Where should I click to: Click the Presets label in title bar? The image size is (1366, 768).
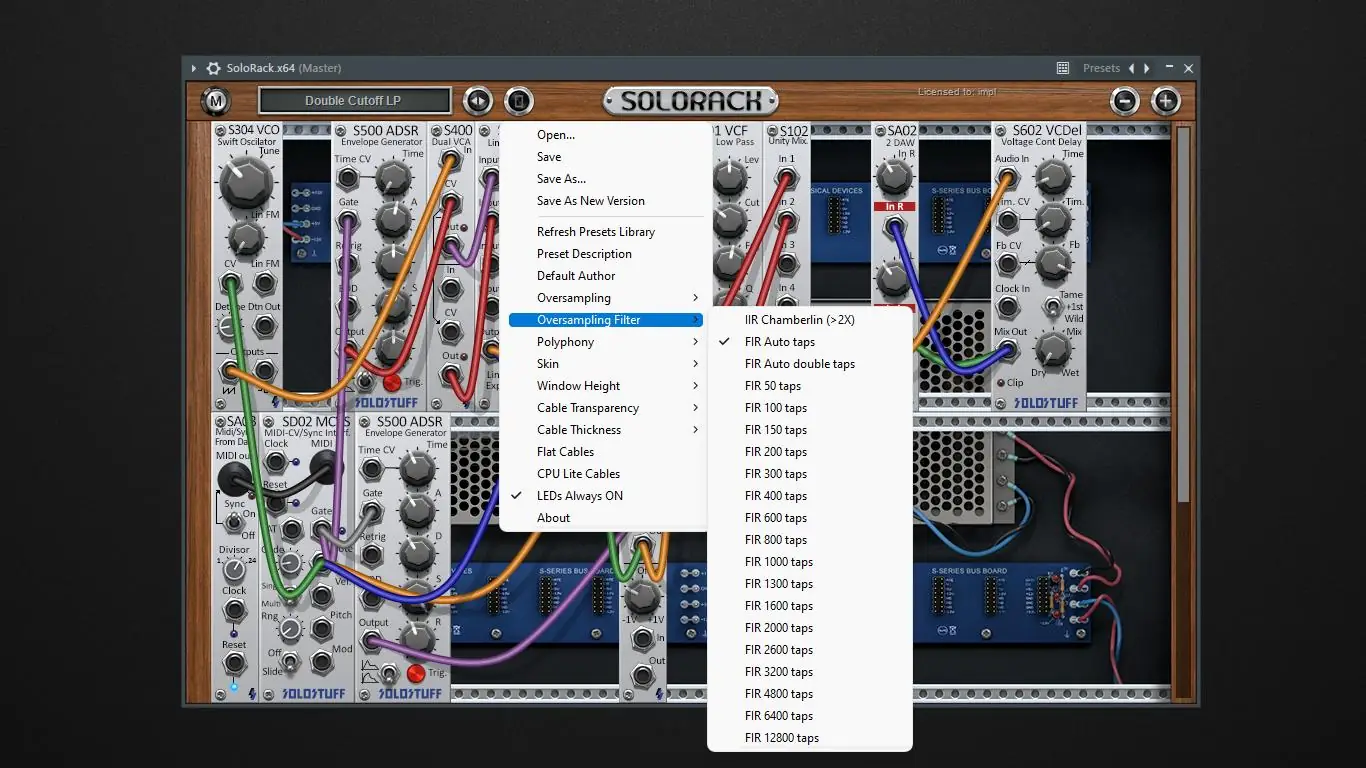(x=1101, y=68)
